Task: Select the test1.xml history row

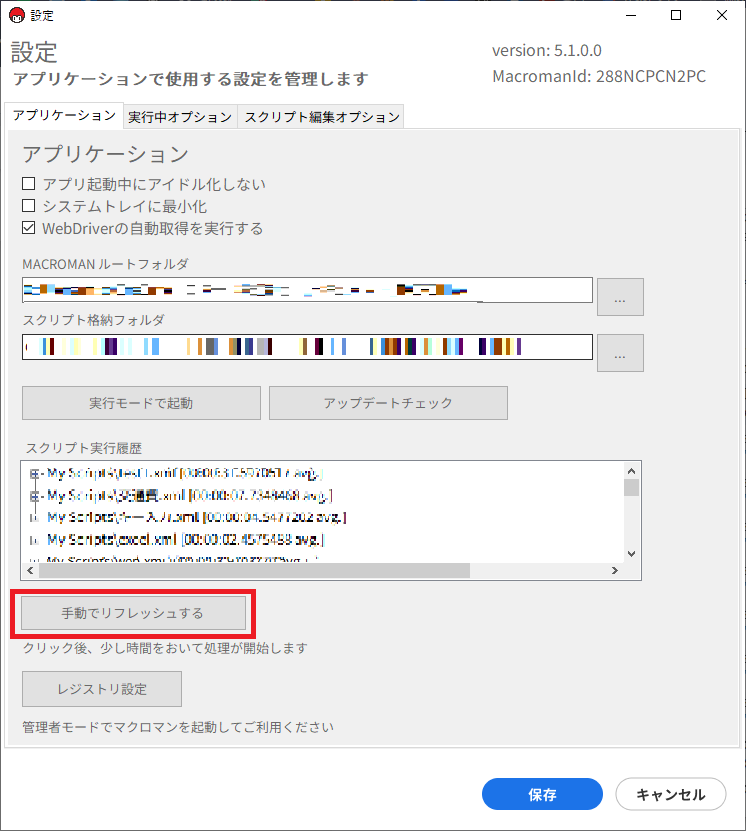Action: [x=184, y=473]
